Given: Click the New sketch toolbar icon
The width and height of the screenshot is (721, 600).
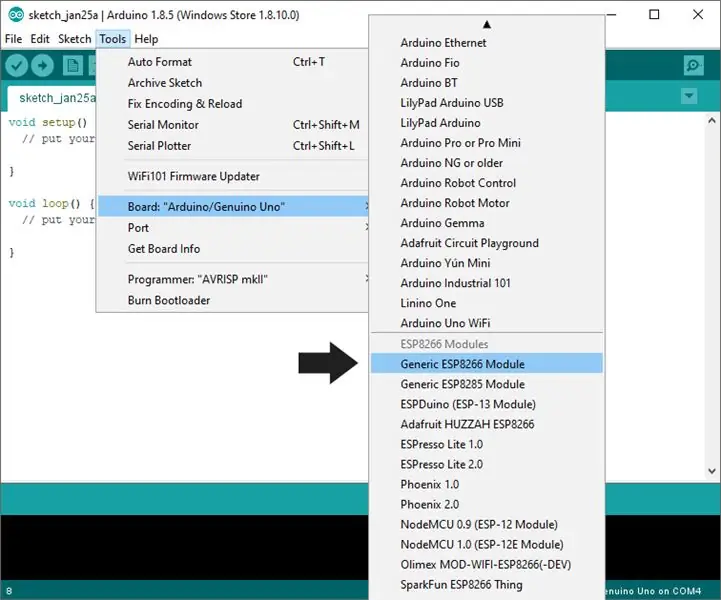Looking at the screenshot, I should [x=72, y=65].
